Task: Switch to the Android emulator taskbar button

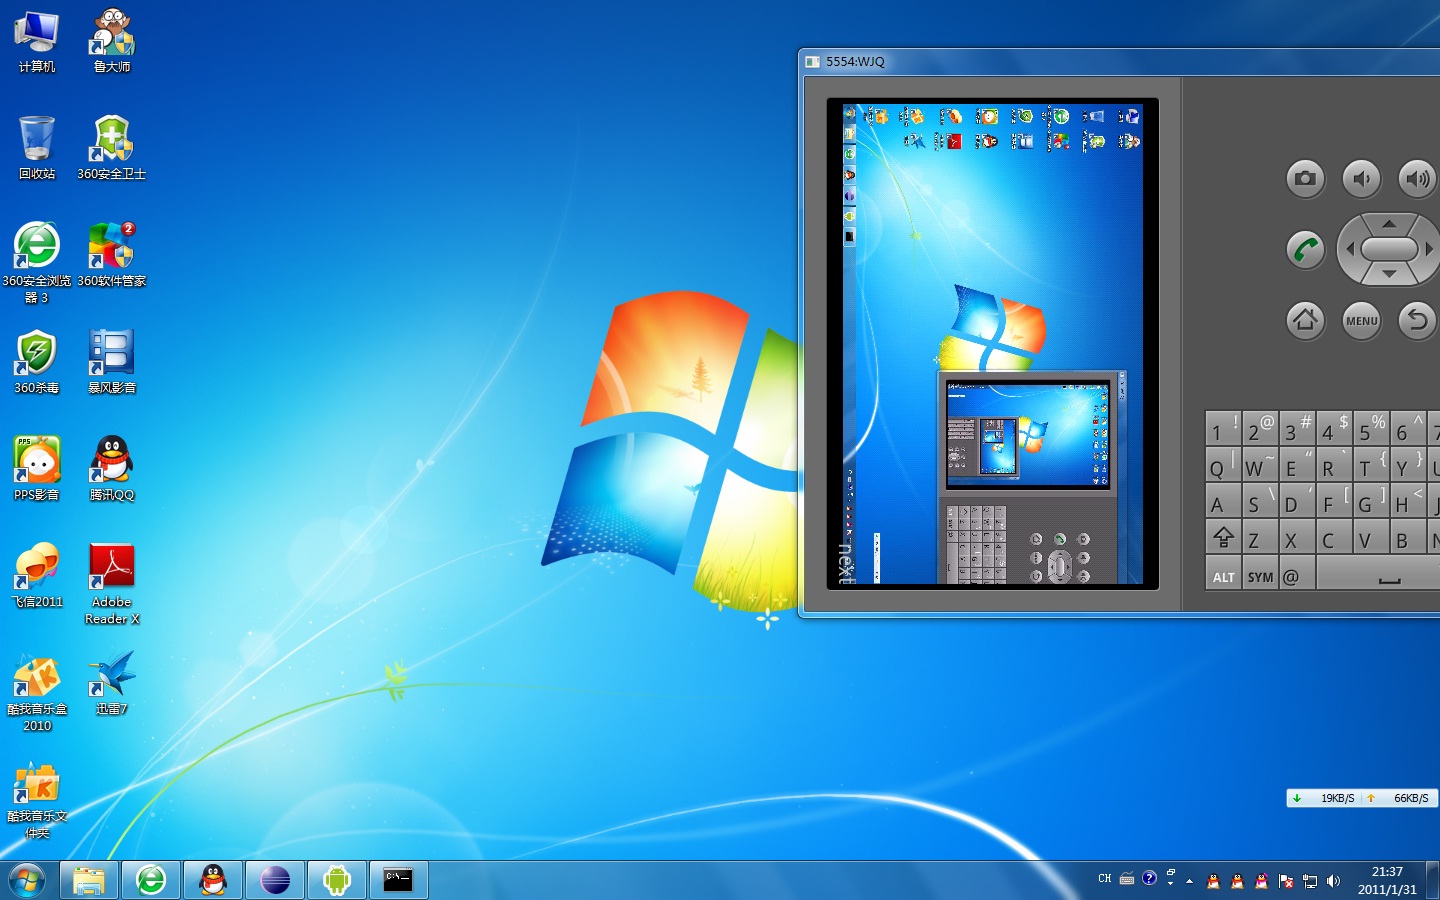Action: (337, 880)
